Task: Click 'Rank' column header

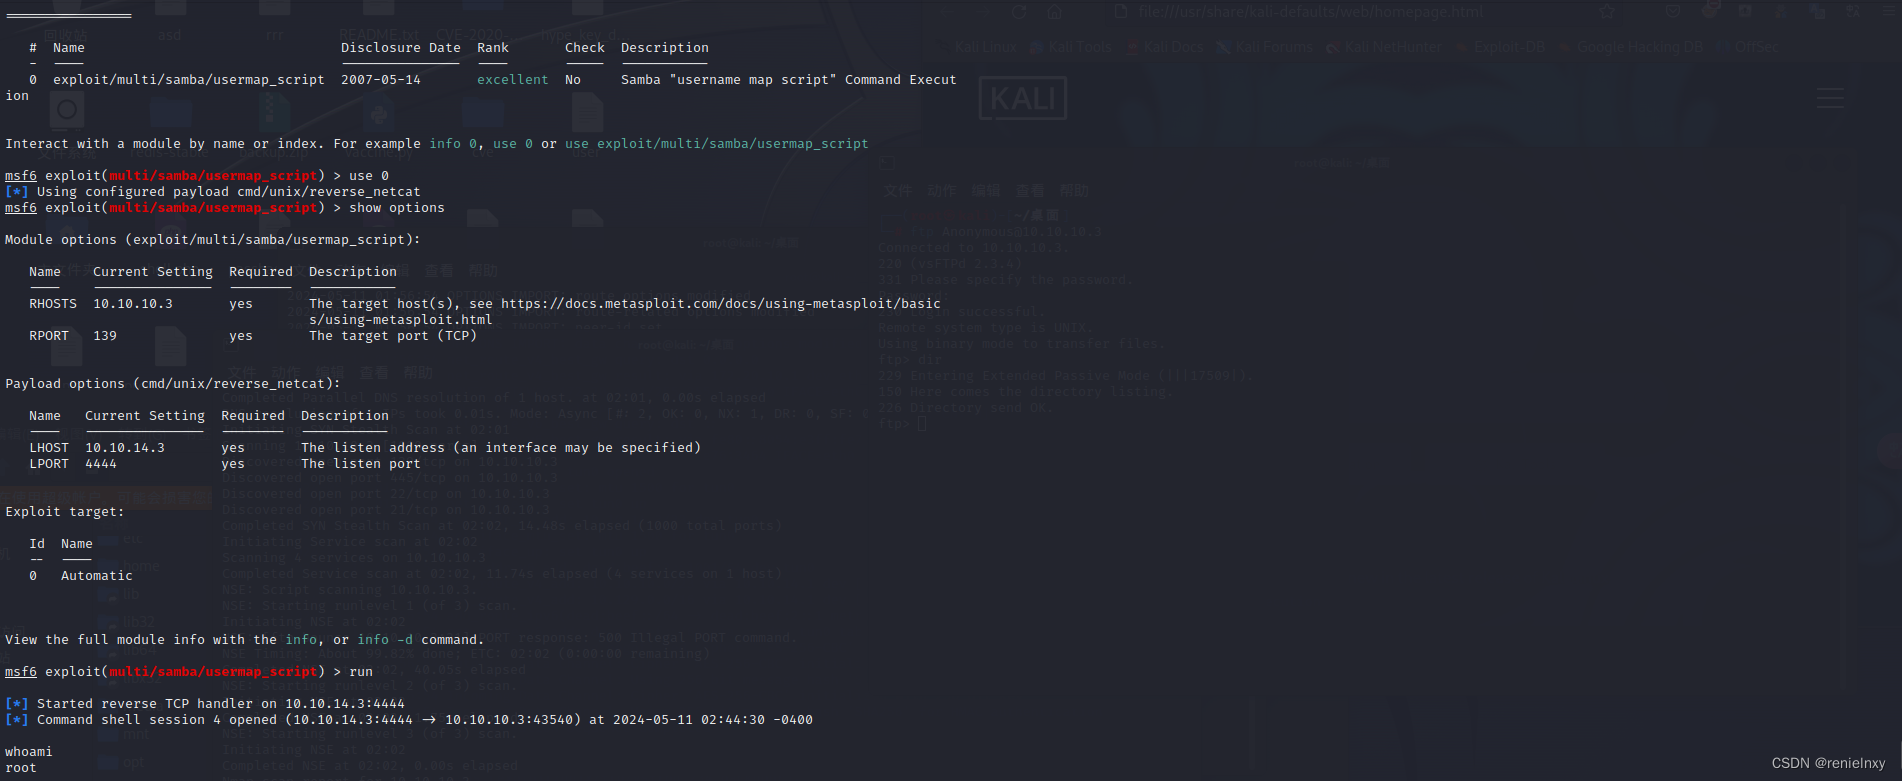Action: [x=493, y=48]
